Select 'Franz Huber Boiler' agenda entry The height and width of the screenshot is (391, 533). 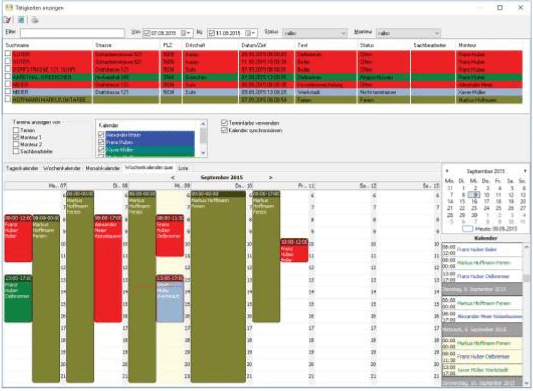[x=482, y=250]
